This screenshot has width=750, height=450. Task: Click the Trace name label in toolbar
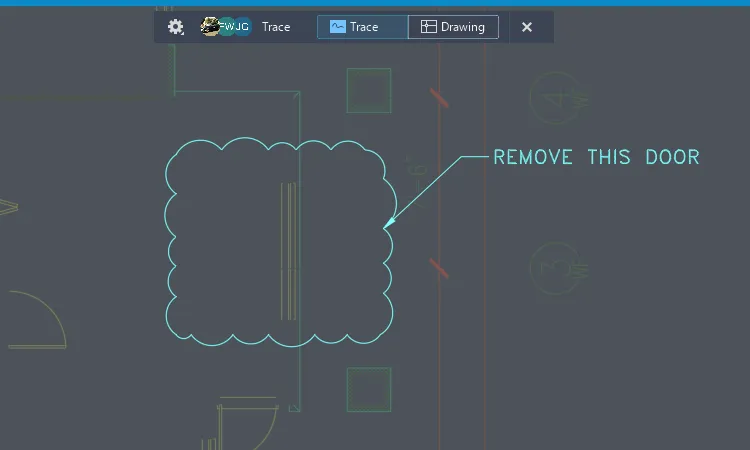276,27
